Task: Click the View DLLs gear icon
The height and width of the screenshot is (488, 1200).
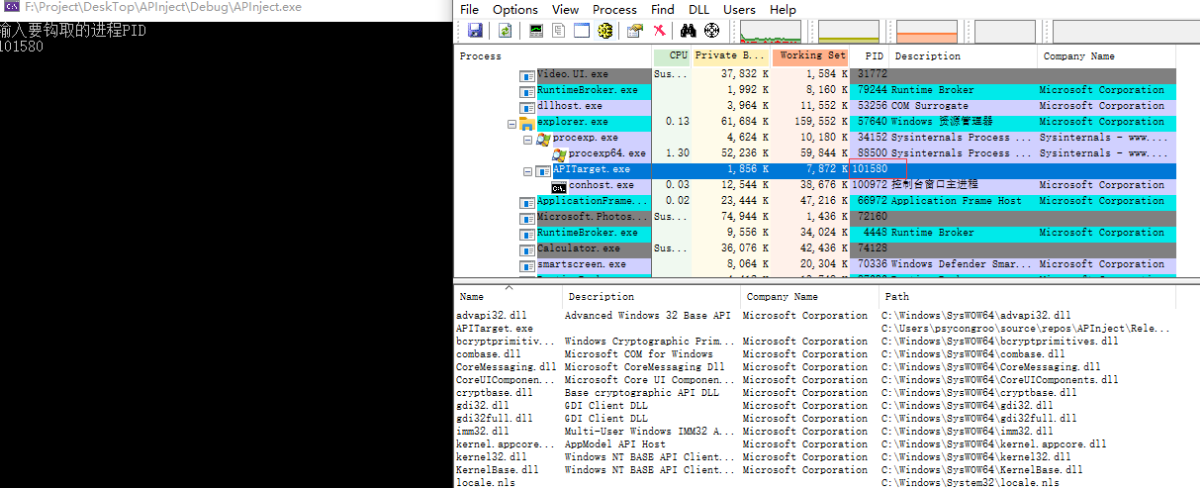Action: [605, 31]
